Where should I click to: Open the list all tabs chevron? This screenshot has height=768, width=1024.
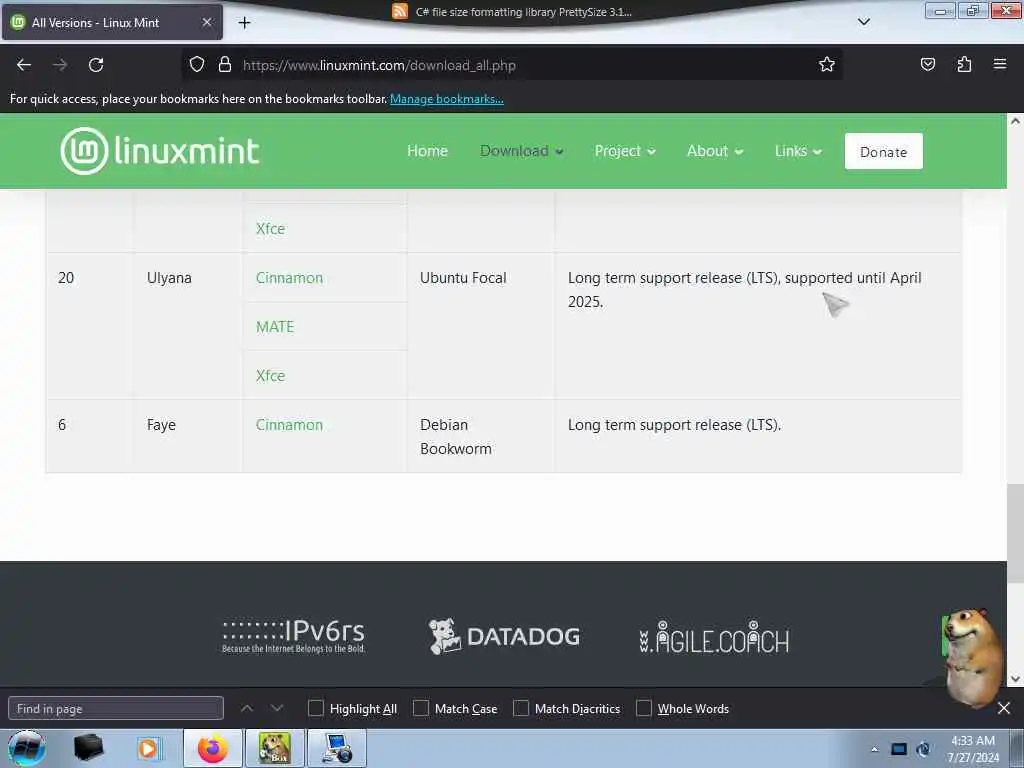tap(863, 22)
